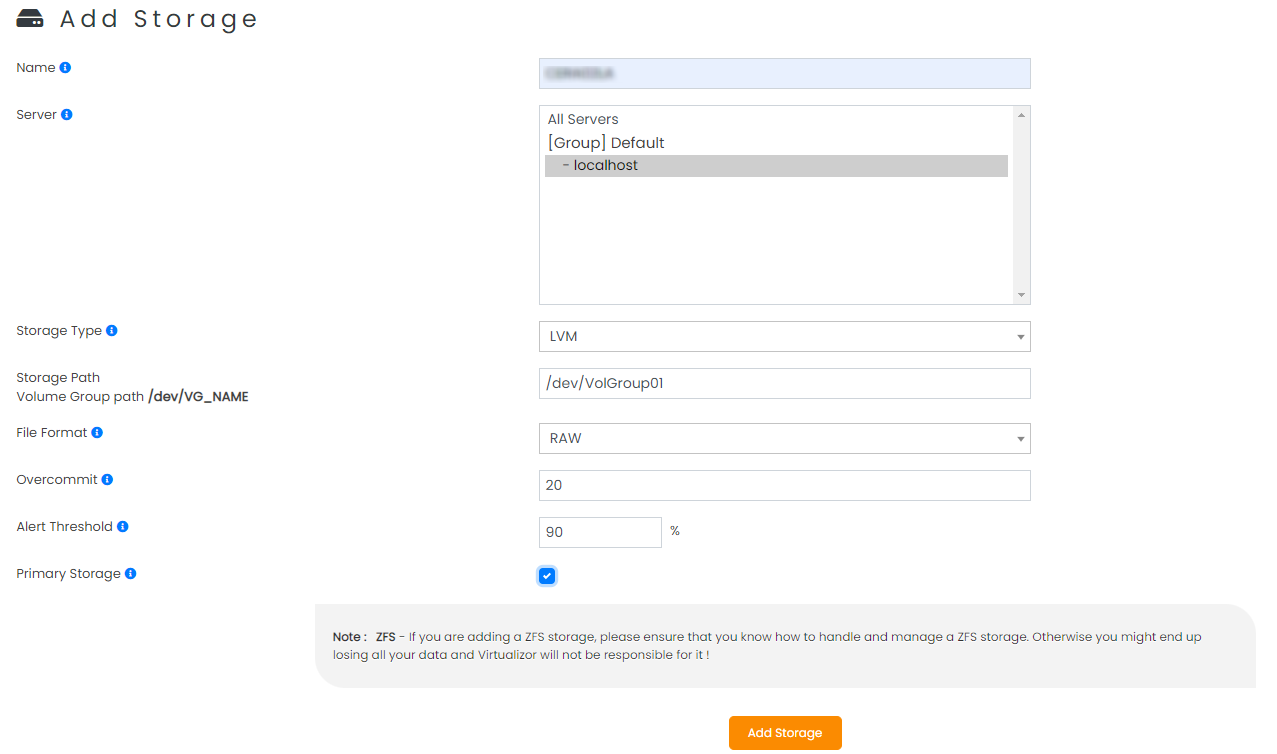This screenshot has height=754, width=1277.
Task: Click the File Format info icon
Action: [97, 432]
